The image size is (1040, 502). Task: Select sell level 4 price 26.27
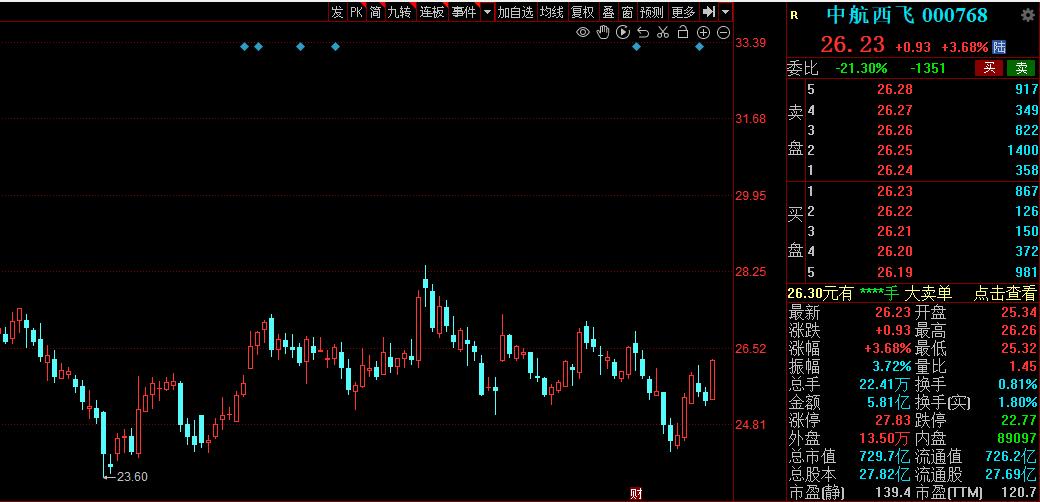[x=894, y=110]
